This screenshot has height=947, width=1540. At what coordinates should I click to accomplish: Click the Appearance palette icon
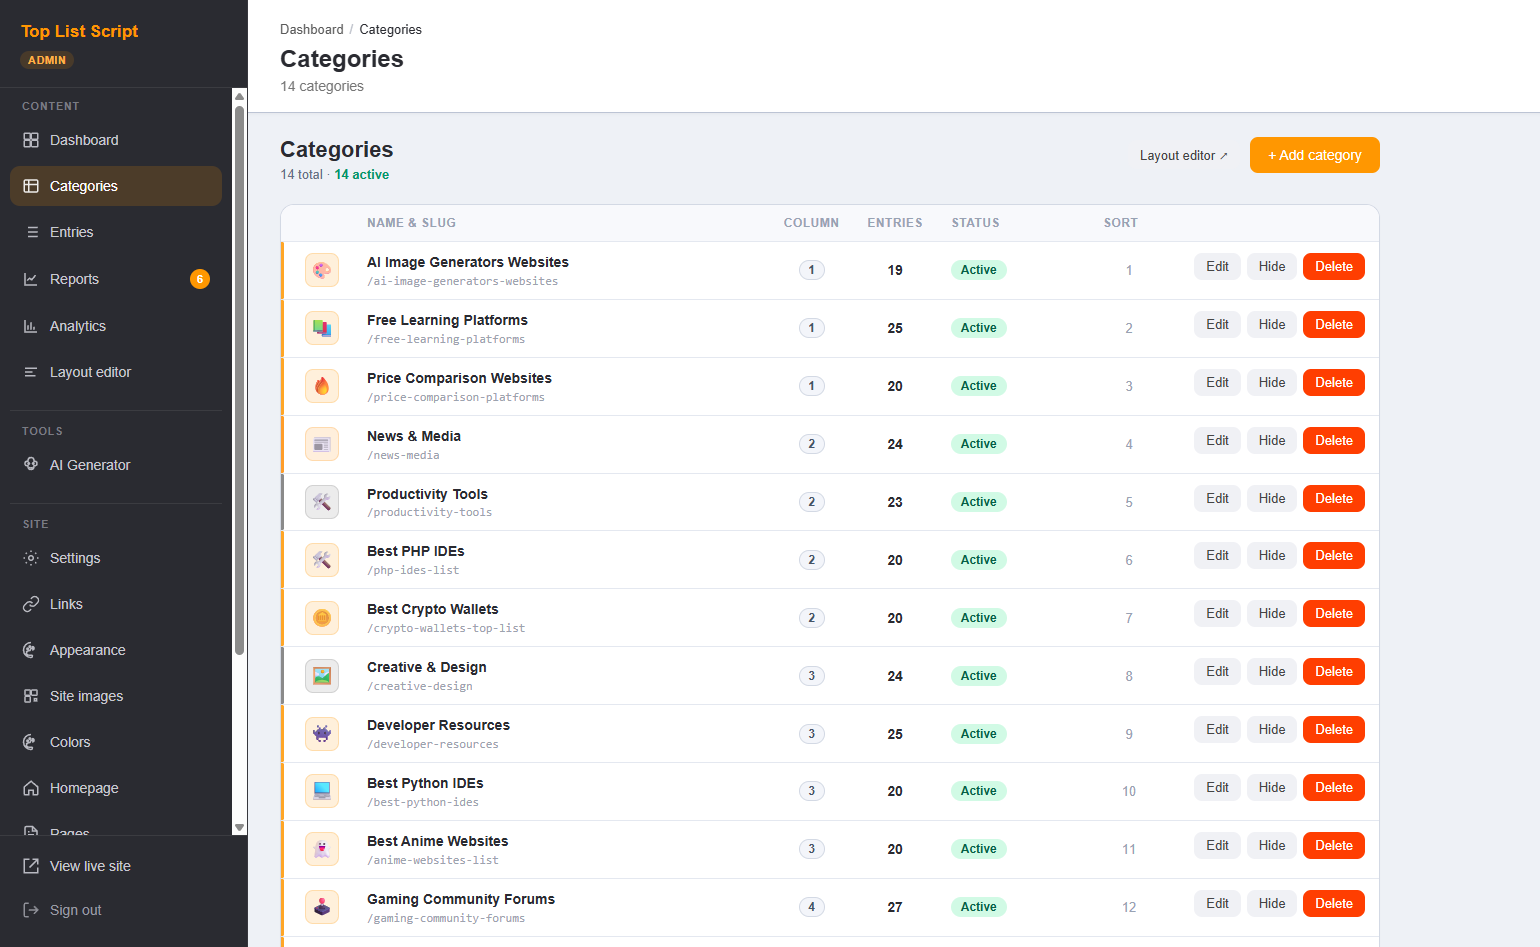point(31,650)
